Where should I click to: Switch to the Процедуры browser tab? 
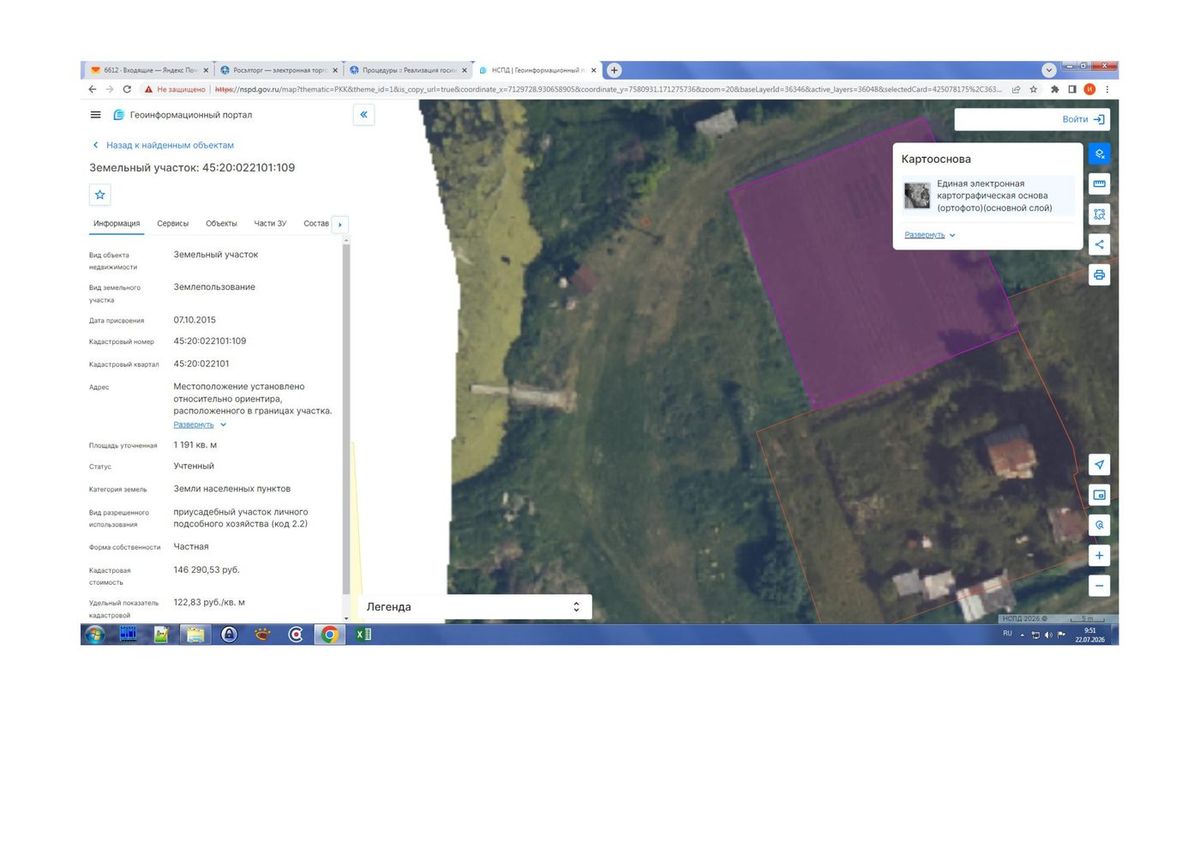[407, 70]
